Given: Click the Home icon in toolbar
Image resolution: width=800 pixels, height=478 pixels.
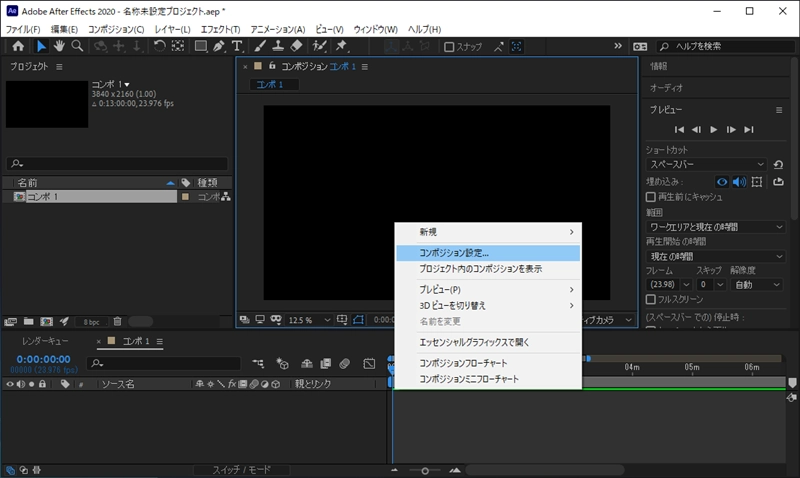Looking at the screenshot, I should point(18,46).
